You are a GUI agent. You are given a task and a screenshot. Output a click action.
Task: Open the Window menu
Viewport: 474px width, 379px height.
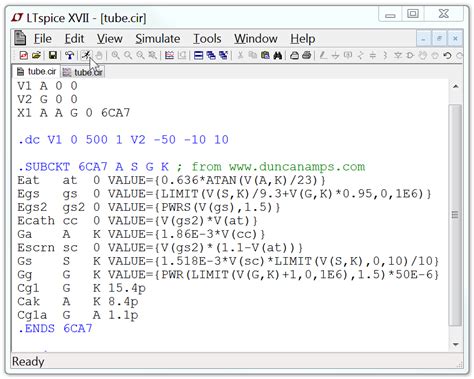click(x=256, y=39)
